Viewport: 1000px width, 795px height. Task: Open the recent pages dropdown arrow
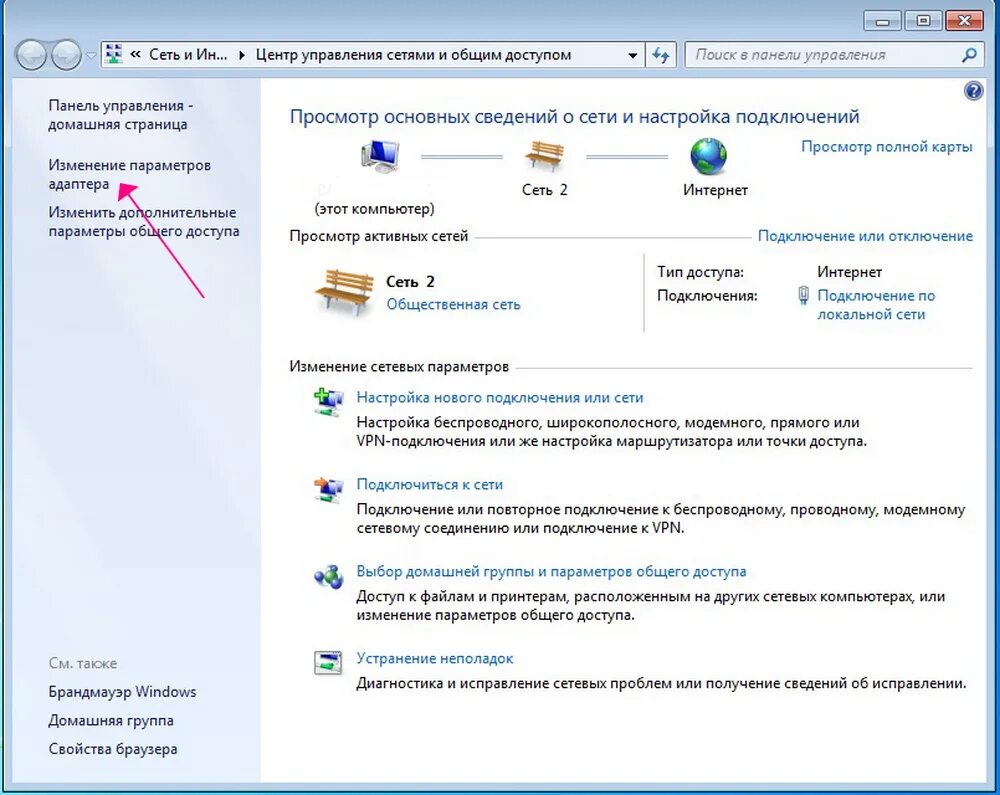pyautogui.click(x=91, y=55)
